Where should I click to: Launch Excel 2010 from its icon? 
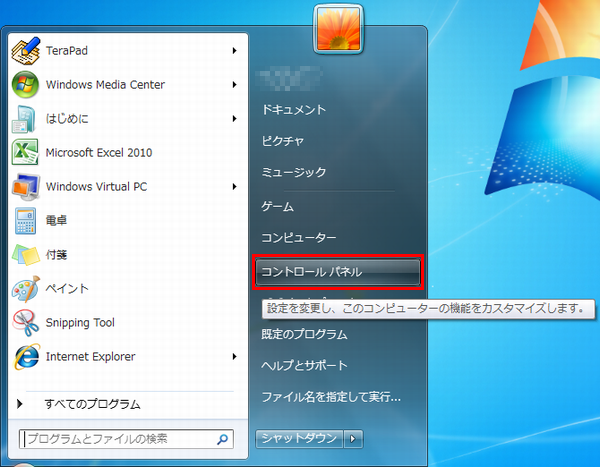tap(25, 152)
